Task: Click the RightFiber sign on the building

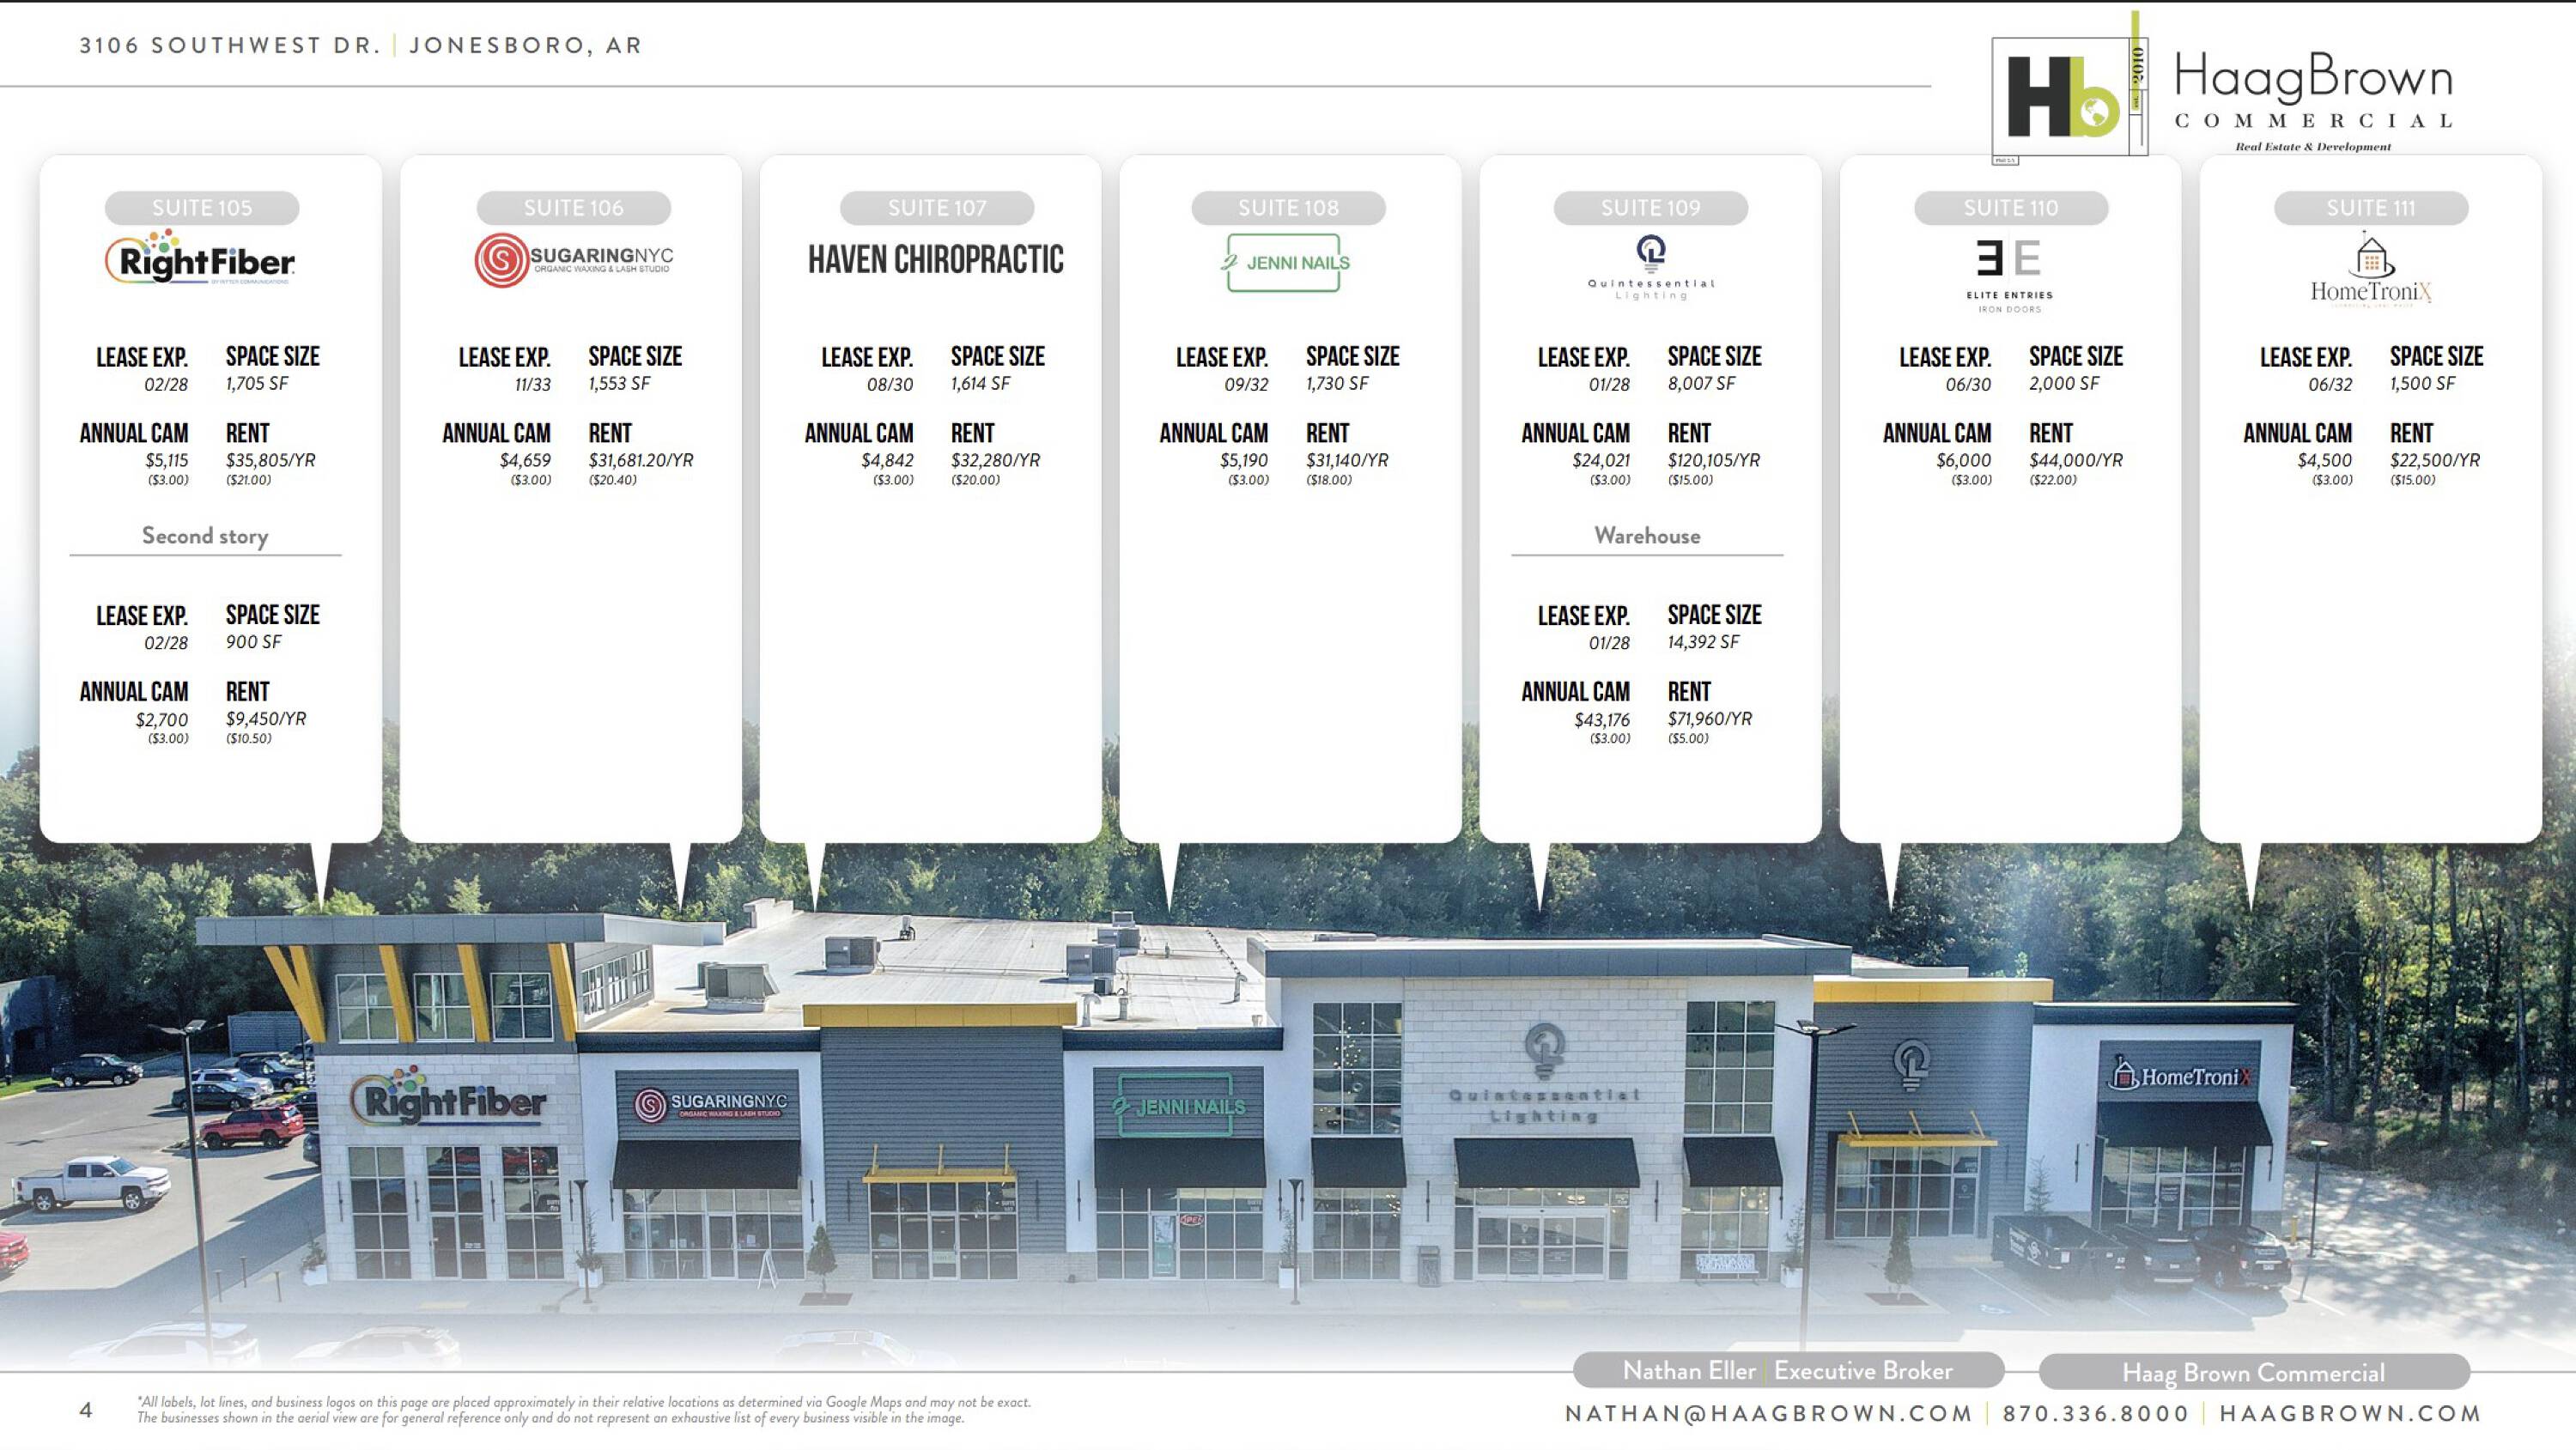Action: tap(448, 1098)
